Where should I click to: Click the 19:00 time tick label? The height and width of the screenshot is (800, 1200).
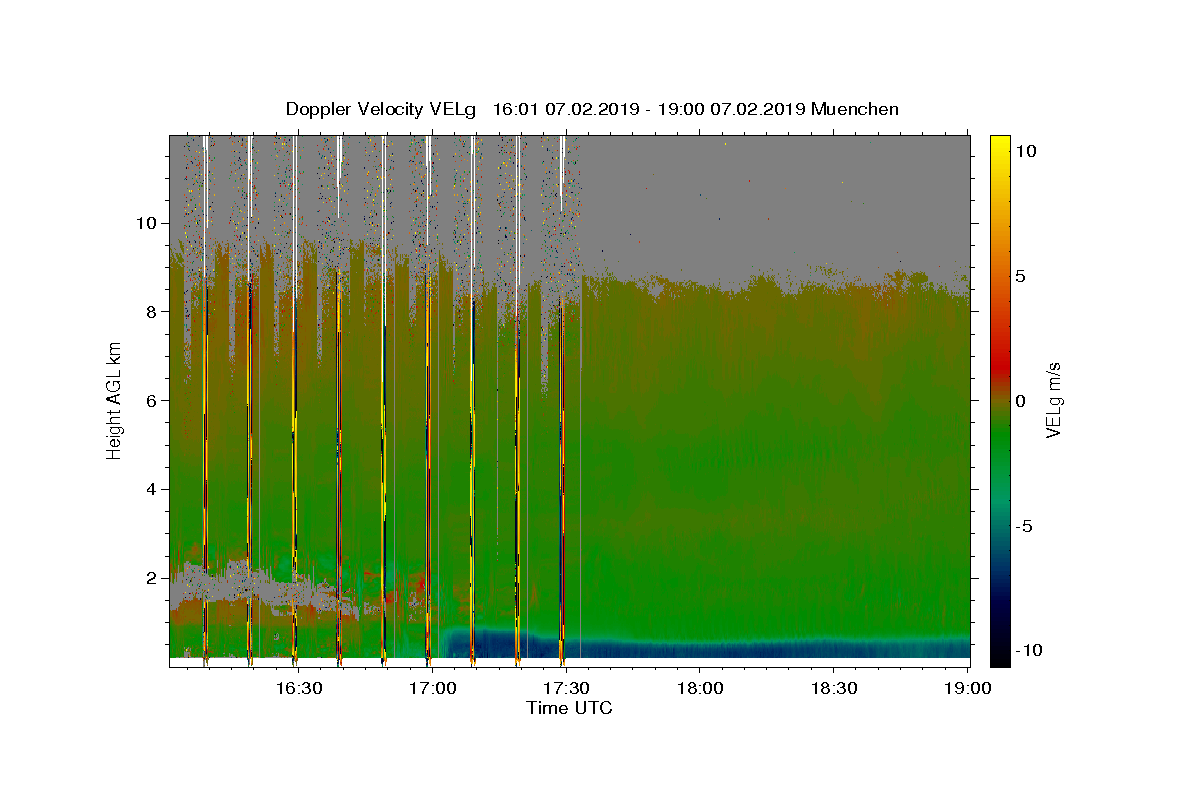(966, 688)
